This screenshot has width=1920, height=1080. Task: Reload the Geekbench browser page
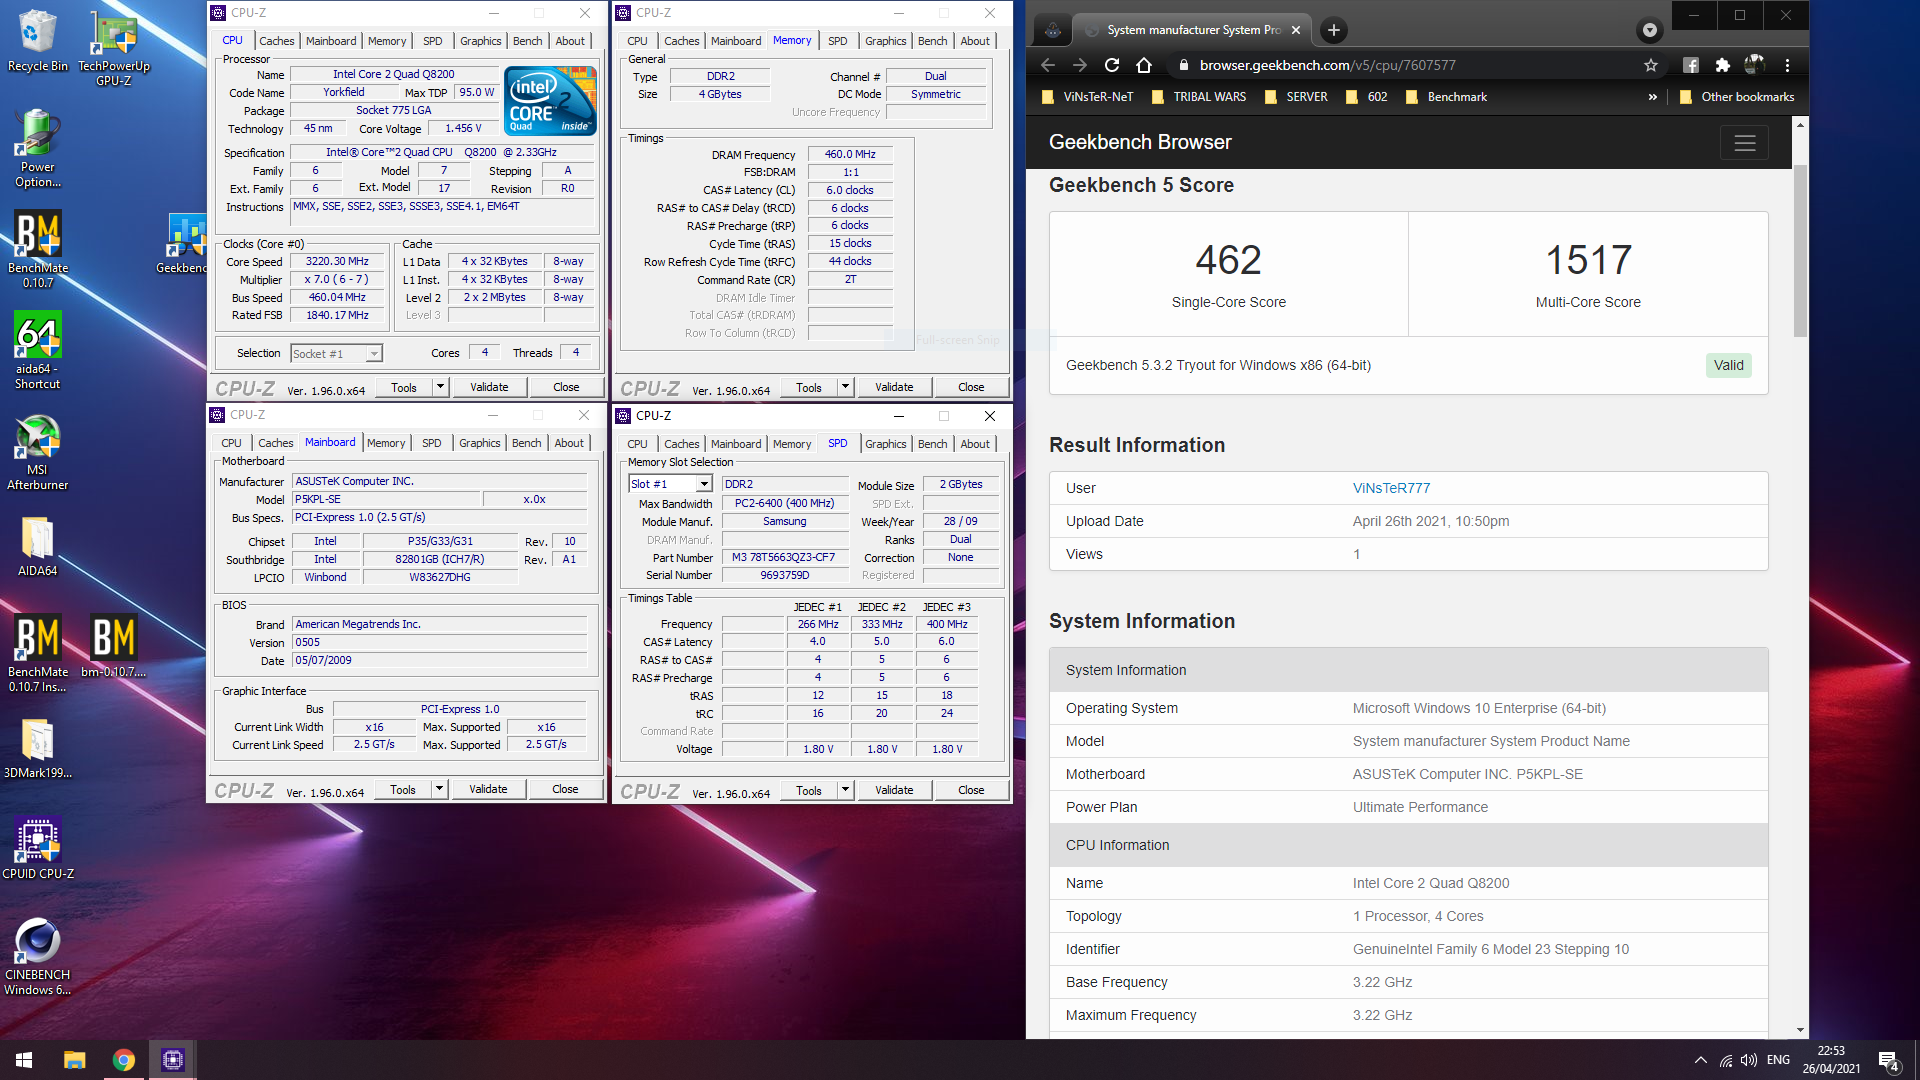coord(1112,65)
